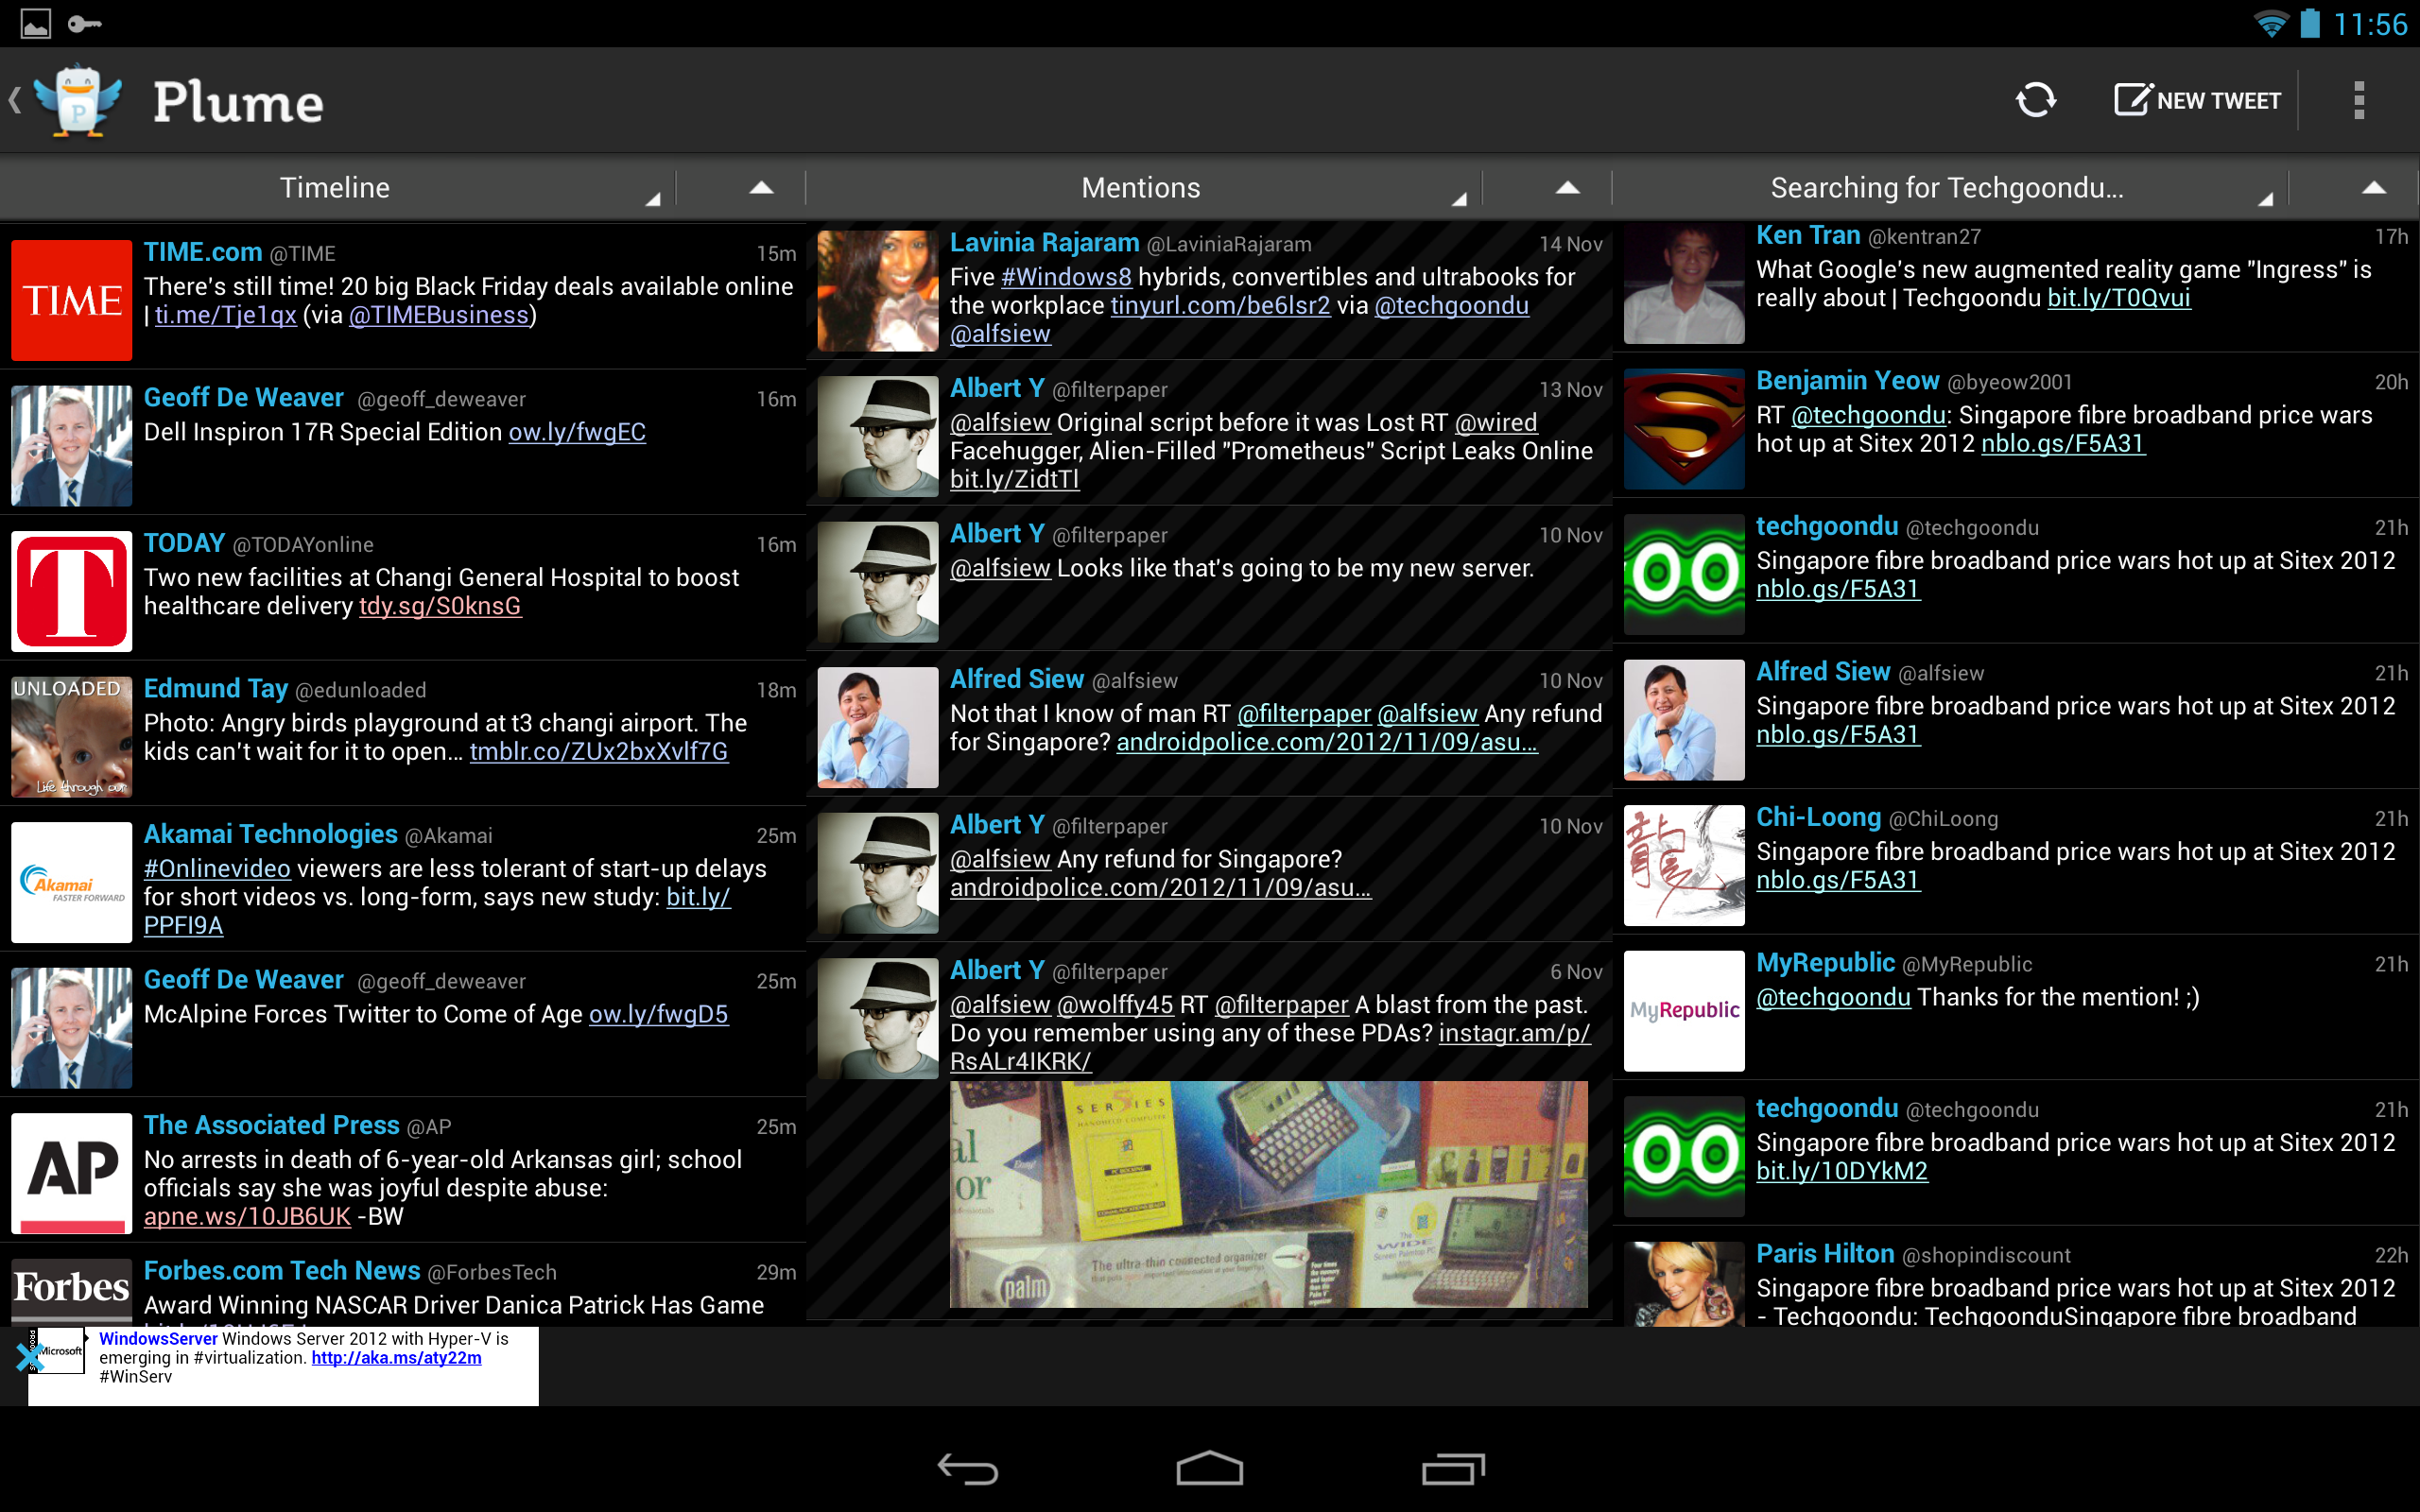Open the ow.ly/fwgD5 link
The width and height of the screenshot is (2420, 1512).
[658, 1014]
